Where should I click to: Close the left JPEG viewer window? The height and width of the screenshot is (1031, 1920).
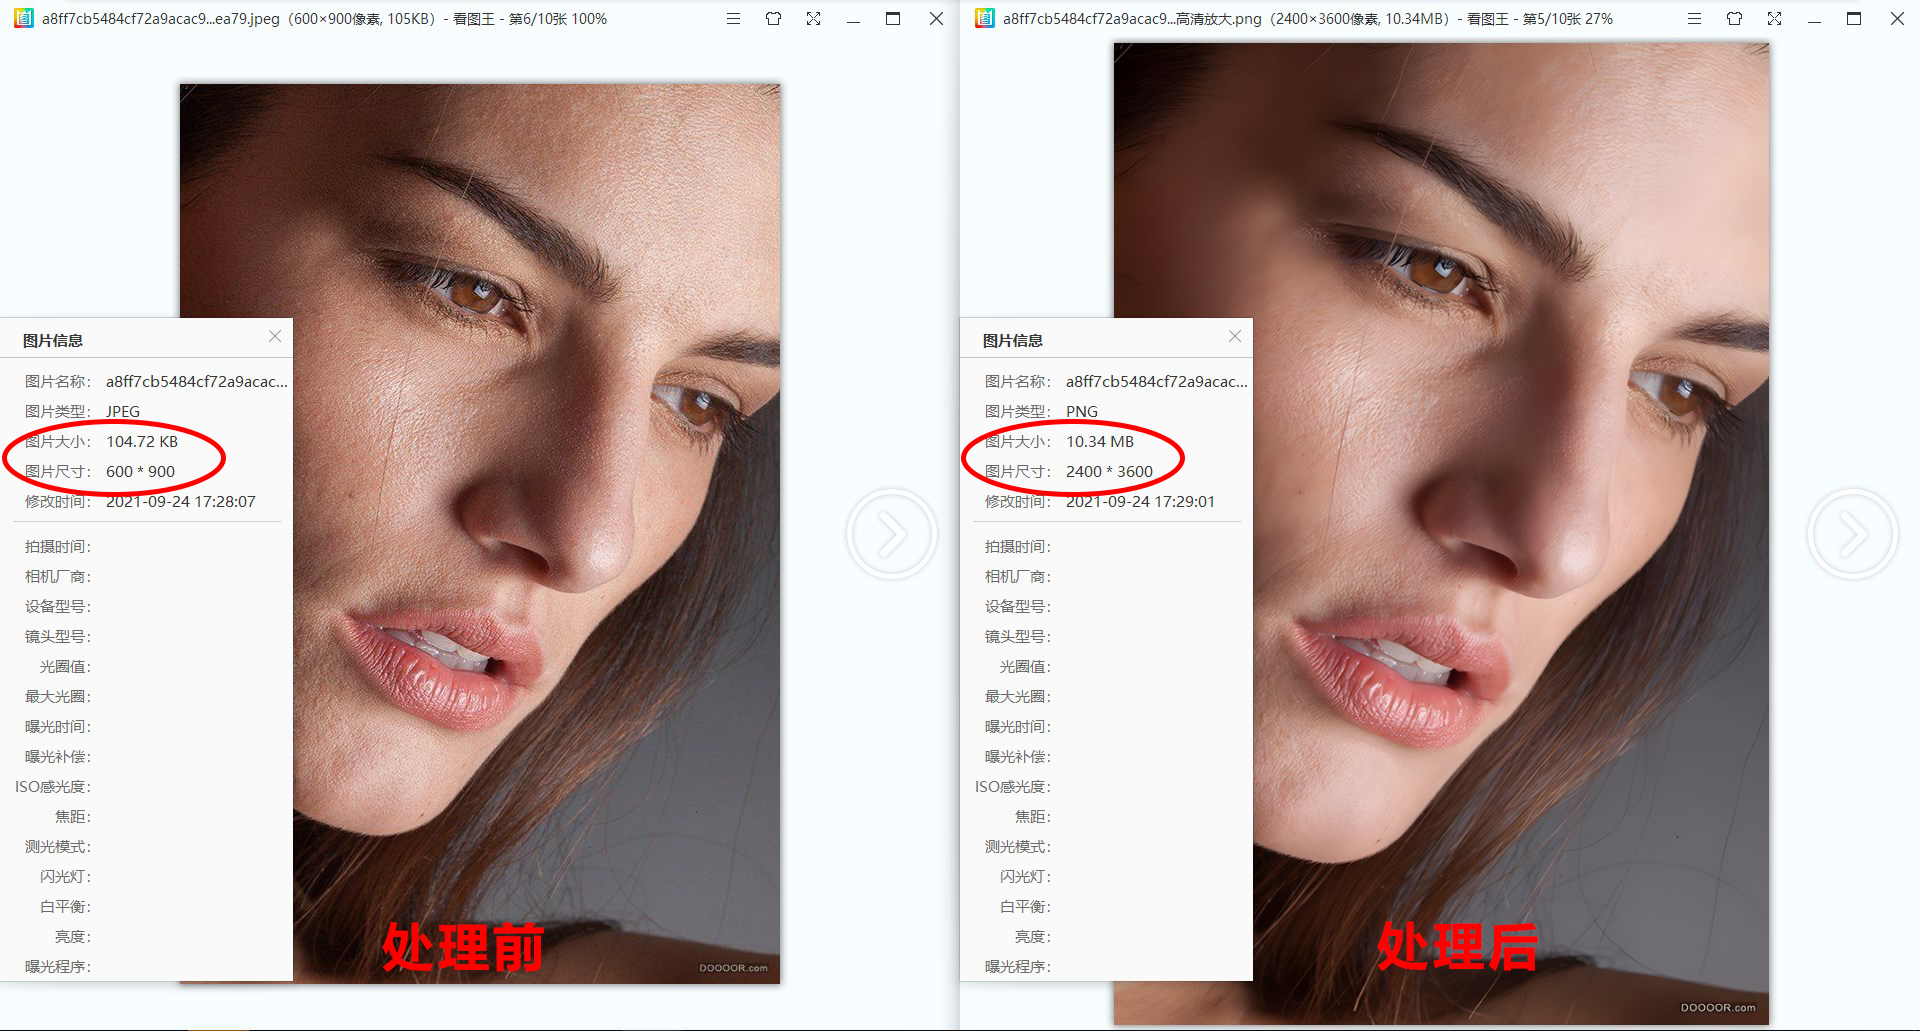[936, 19]
